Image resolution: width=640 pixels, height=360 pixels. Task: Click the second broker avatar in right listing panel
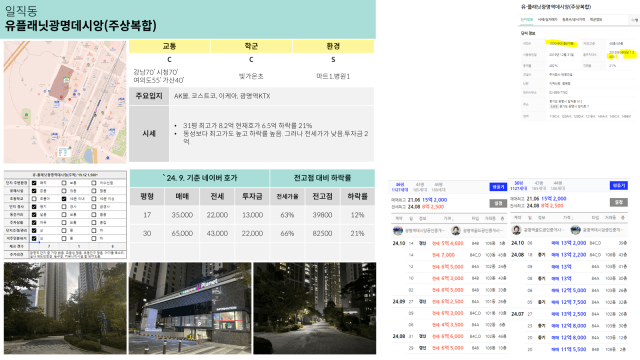(576, 230)
